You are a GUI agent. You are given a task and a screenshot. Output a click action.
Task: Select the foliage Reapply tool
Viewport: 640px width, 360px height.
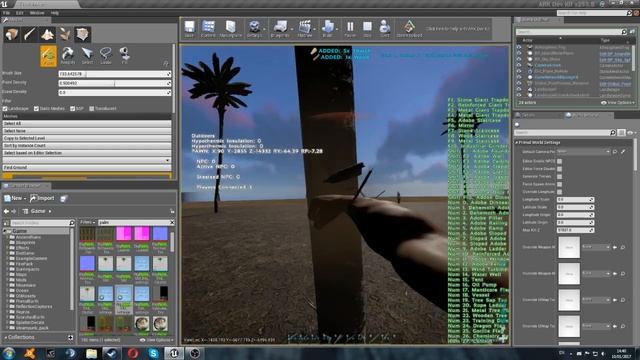pos(68,56)
